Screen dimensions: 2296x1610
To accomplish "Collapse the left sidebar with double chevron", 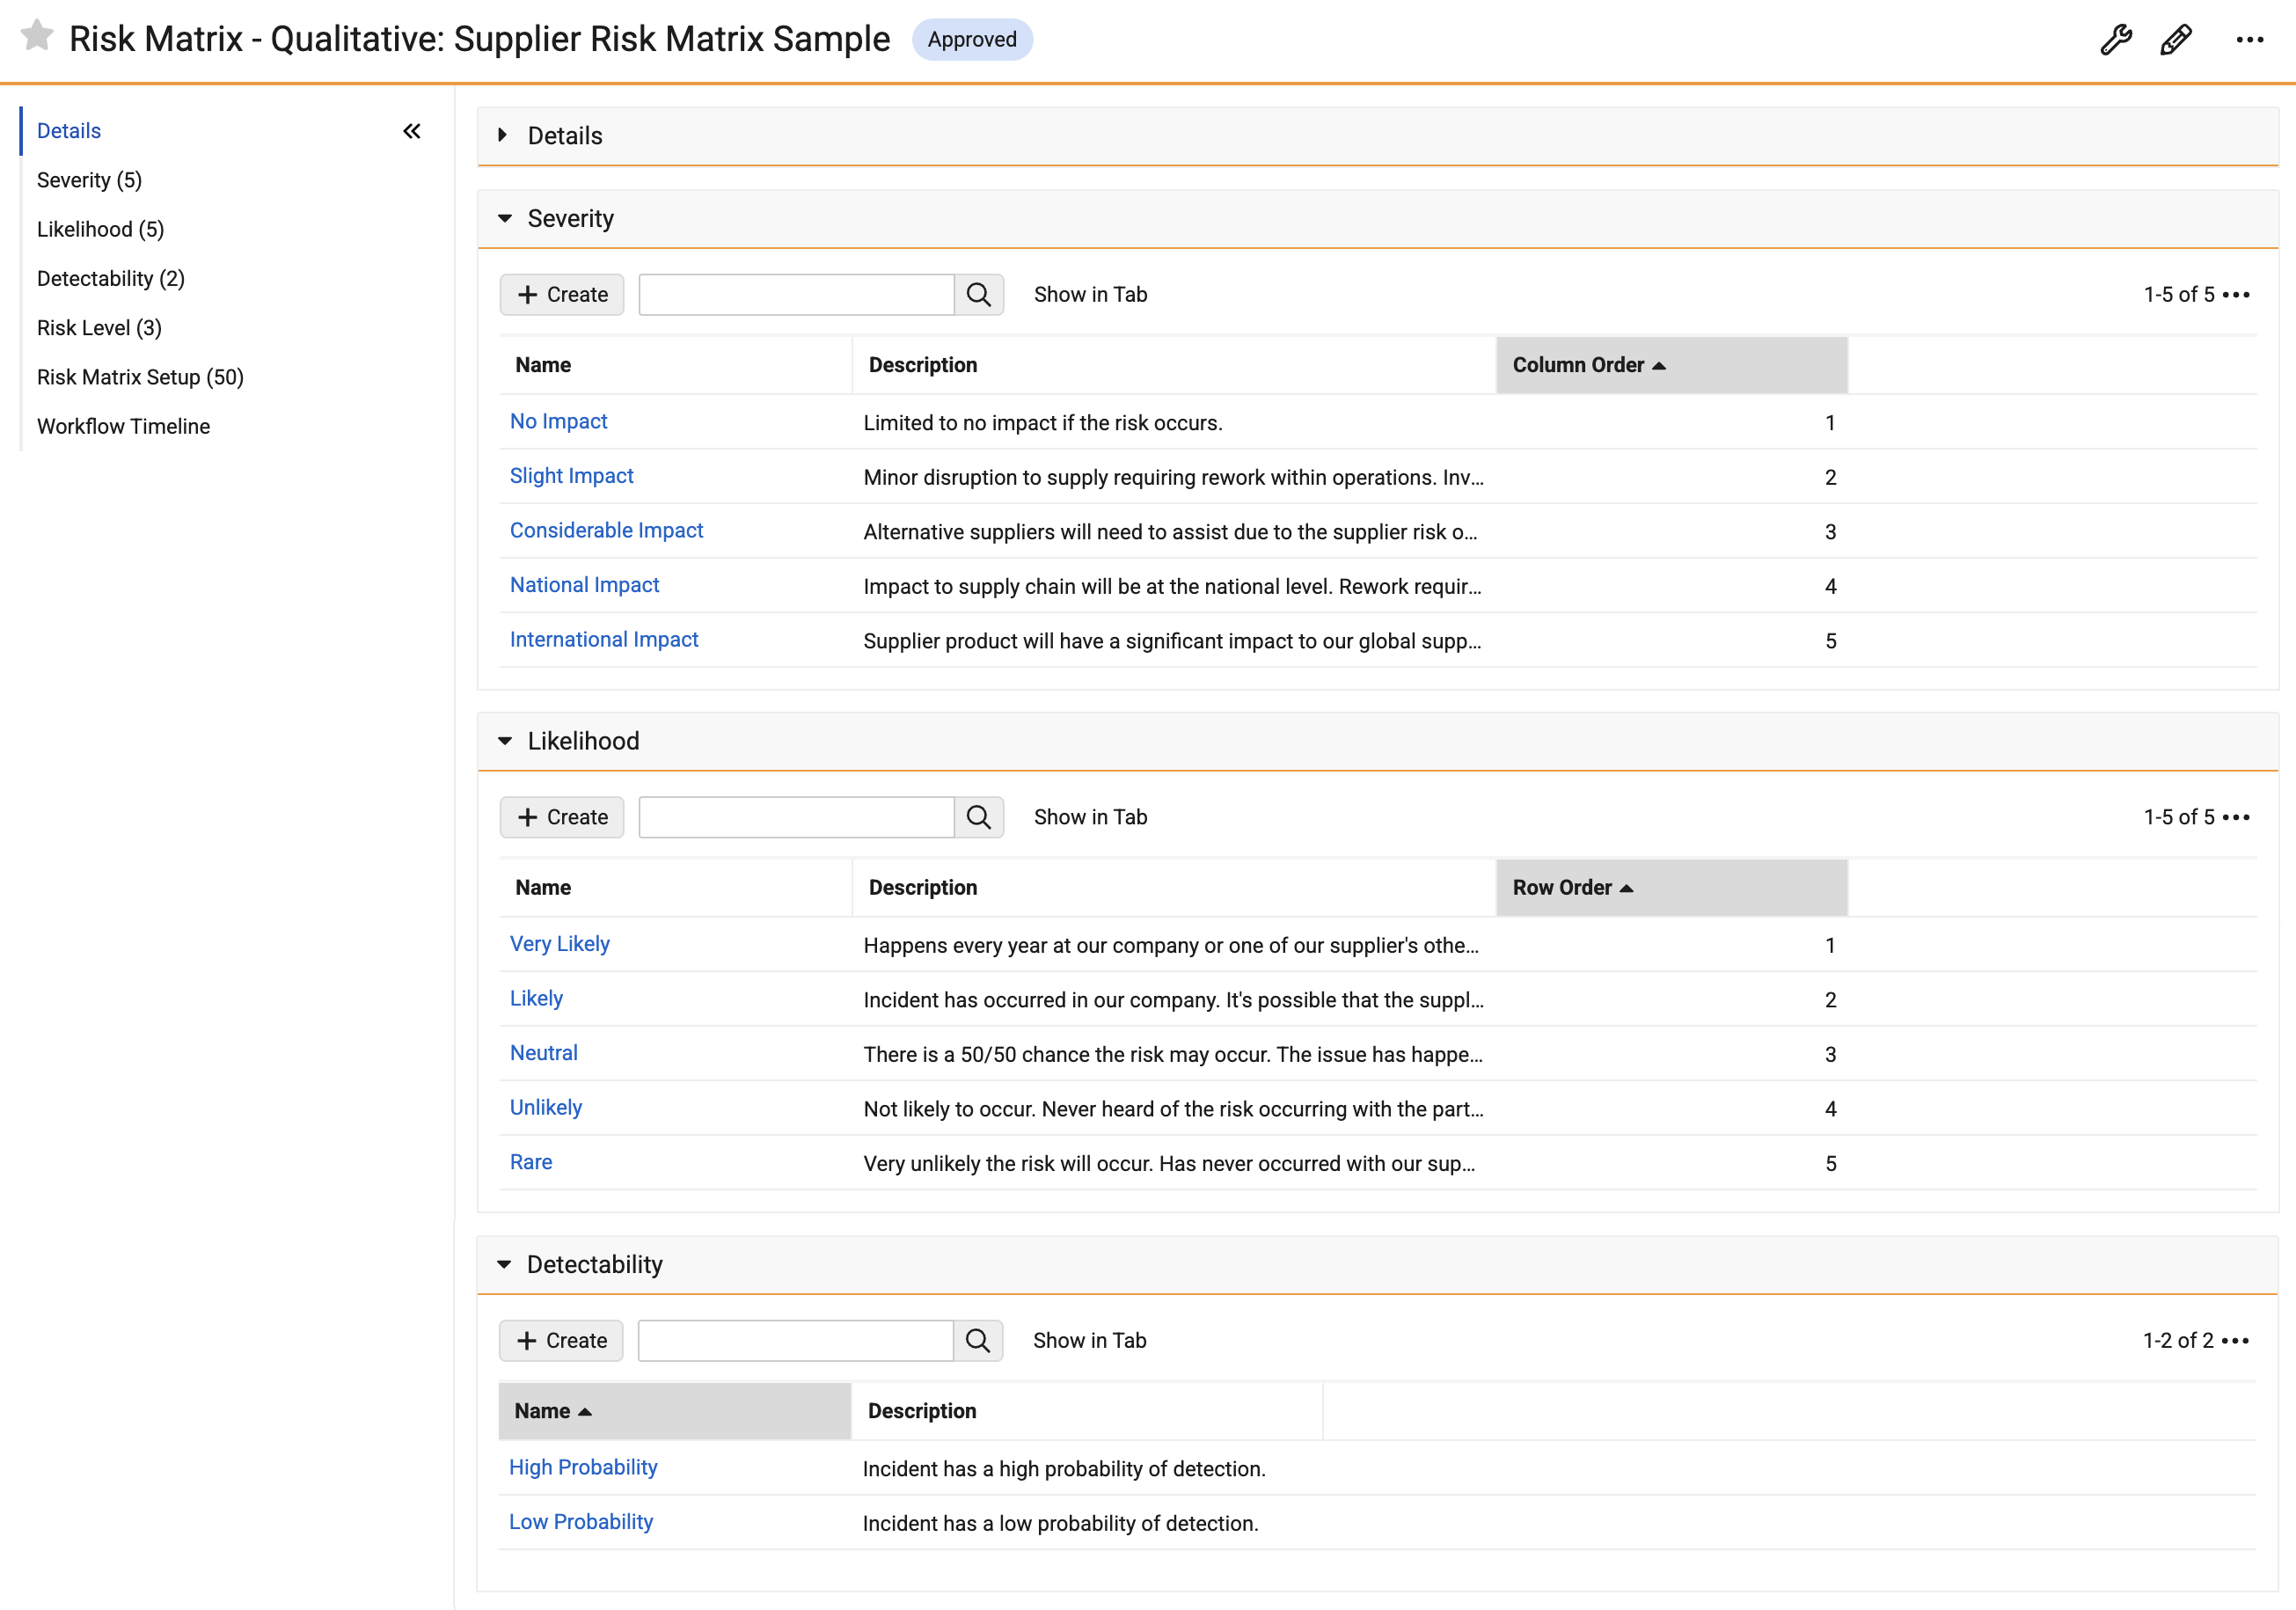I will click(412, 131).
